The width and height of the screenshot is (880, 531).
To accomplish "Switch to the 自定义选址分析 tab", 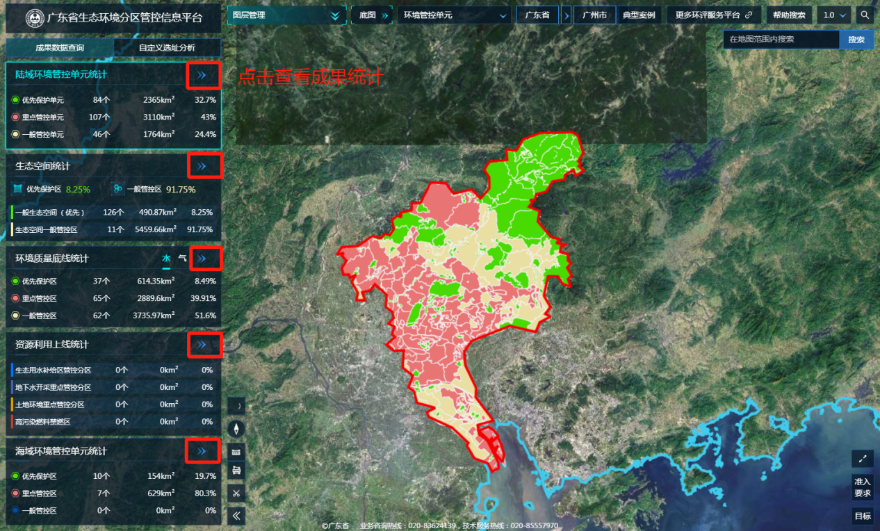I will click(x=167, y=48).
